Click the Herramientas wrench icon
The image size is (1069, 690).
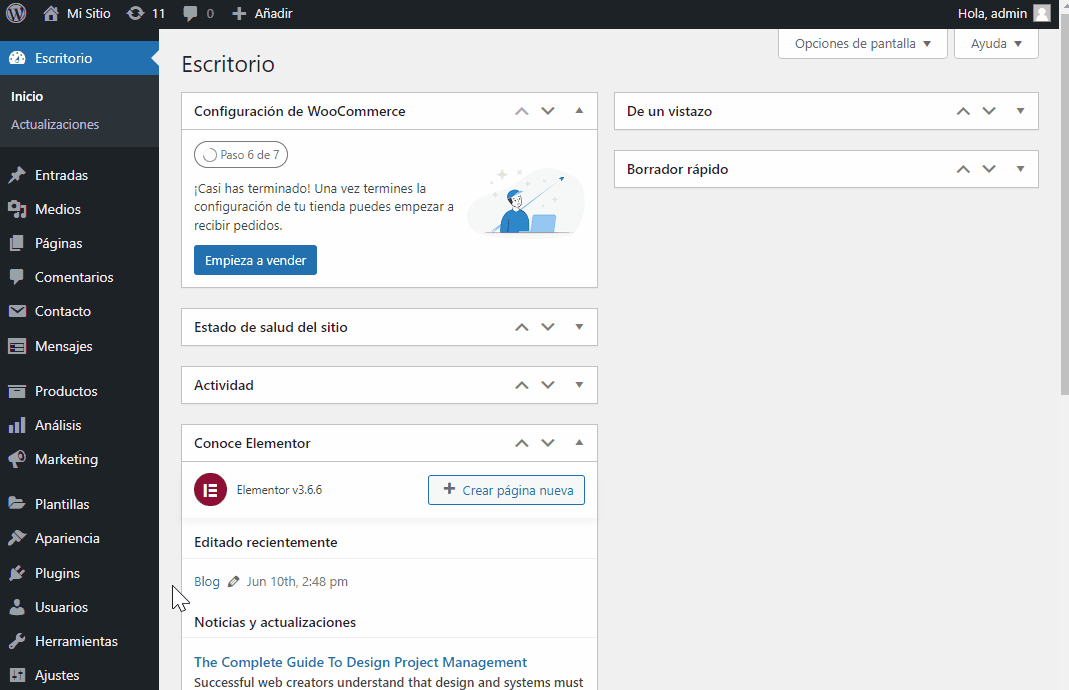pyautogui.click(x=17, y=641)
